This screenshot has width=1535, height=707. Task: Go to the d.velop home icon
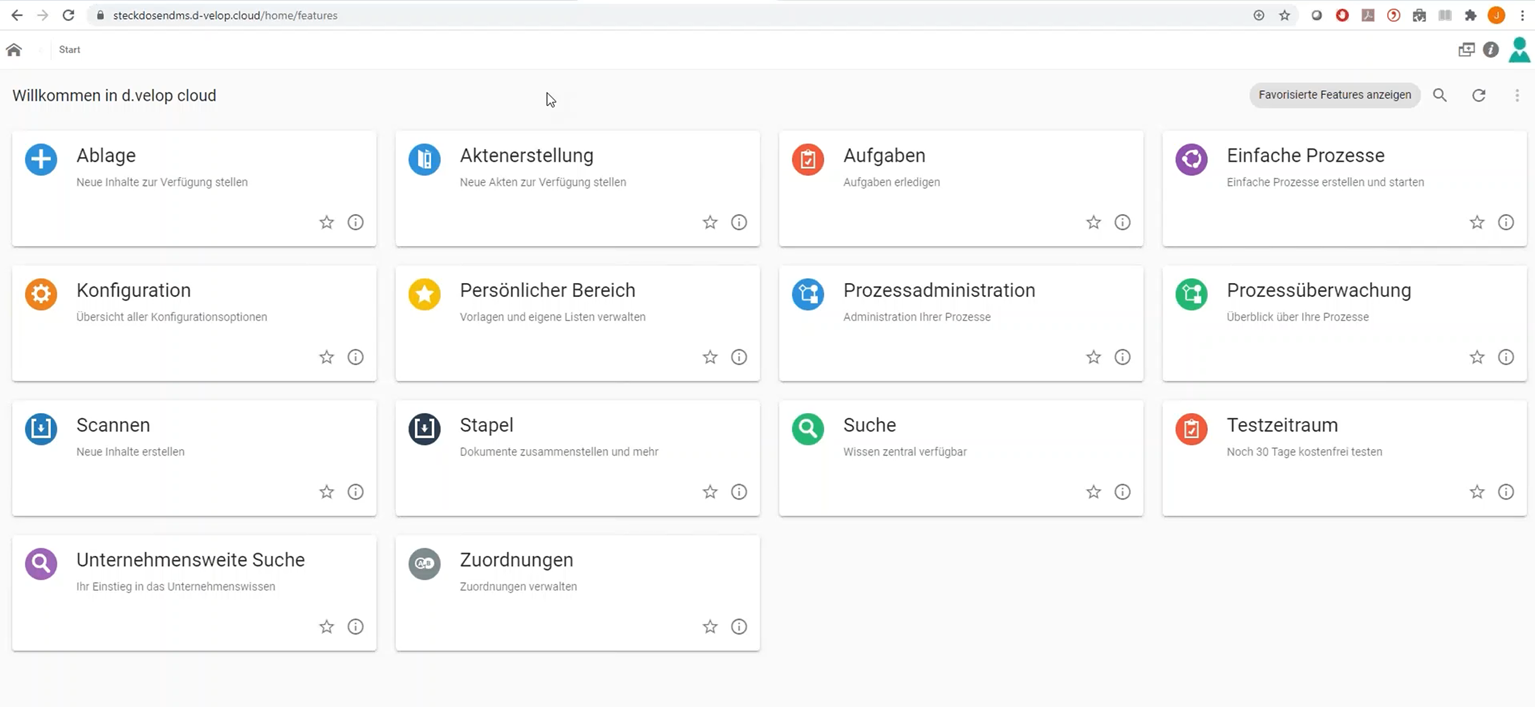[14, 49]
